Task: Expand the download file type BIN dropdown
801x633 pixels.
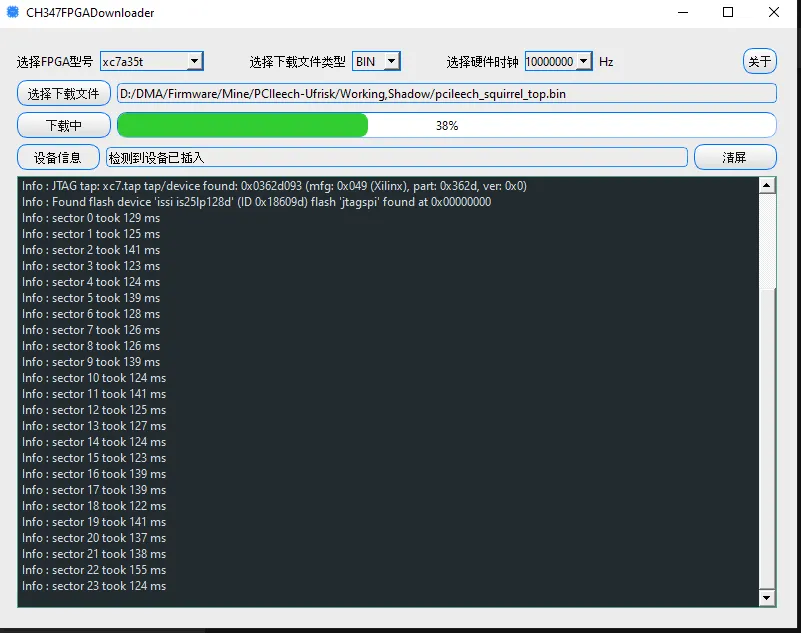Action: click(376, 62)
